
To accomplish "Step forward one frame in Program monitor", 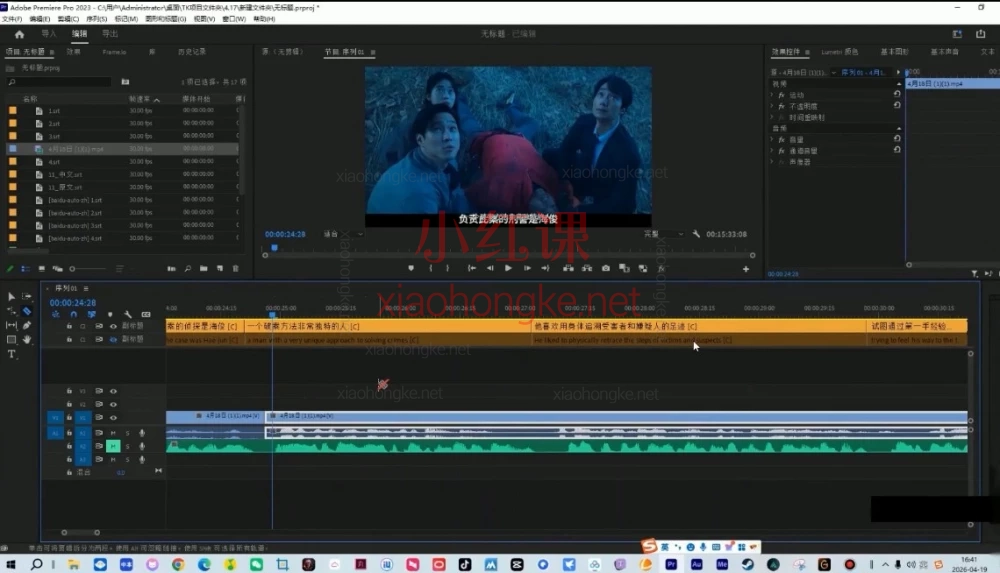I will coord(527,269).
